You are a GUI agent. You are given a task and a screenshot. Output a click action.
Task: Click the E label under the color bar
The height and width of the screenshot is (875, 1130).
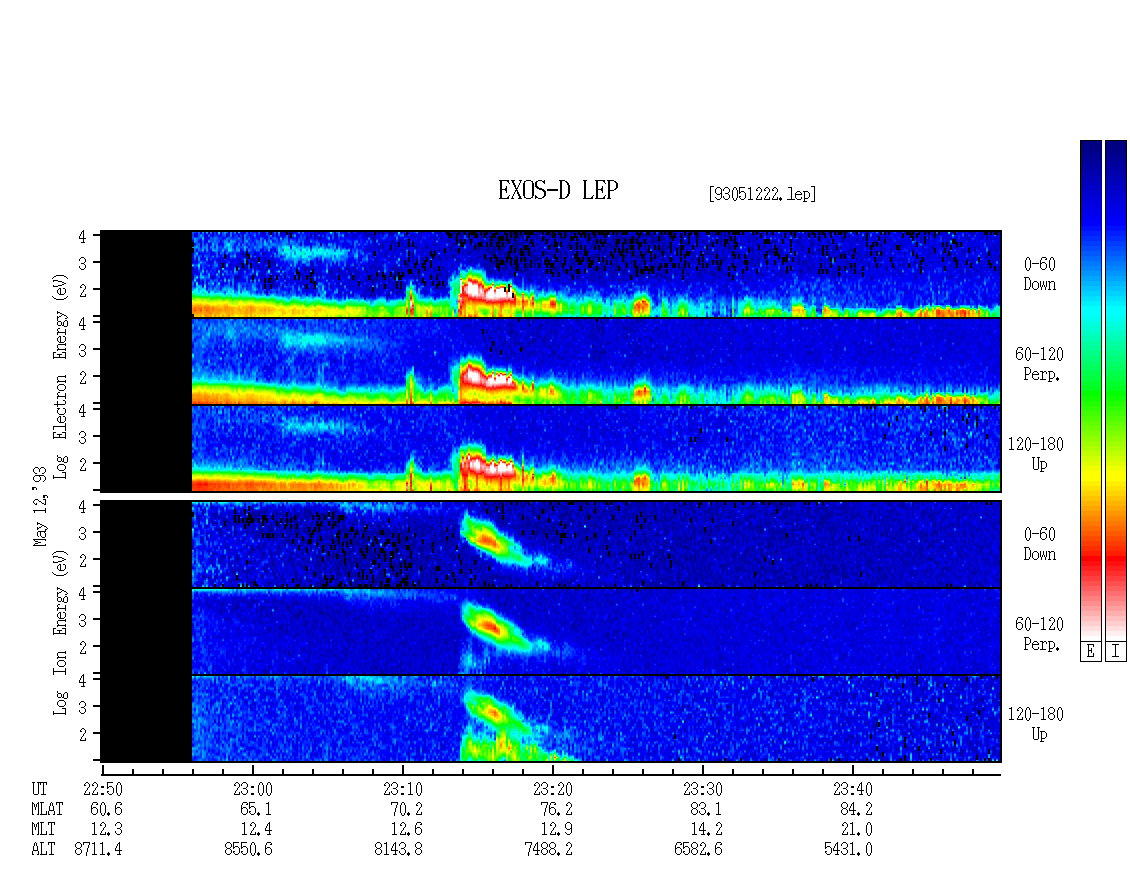point(1090,652)
